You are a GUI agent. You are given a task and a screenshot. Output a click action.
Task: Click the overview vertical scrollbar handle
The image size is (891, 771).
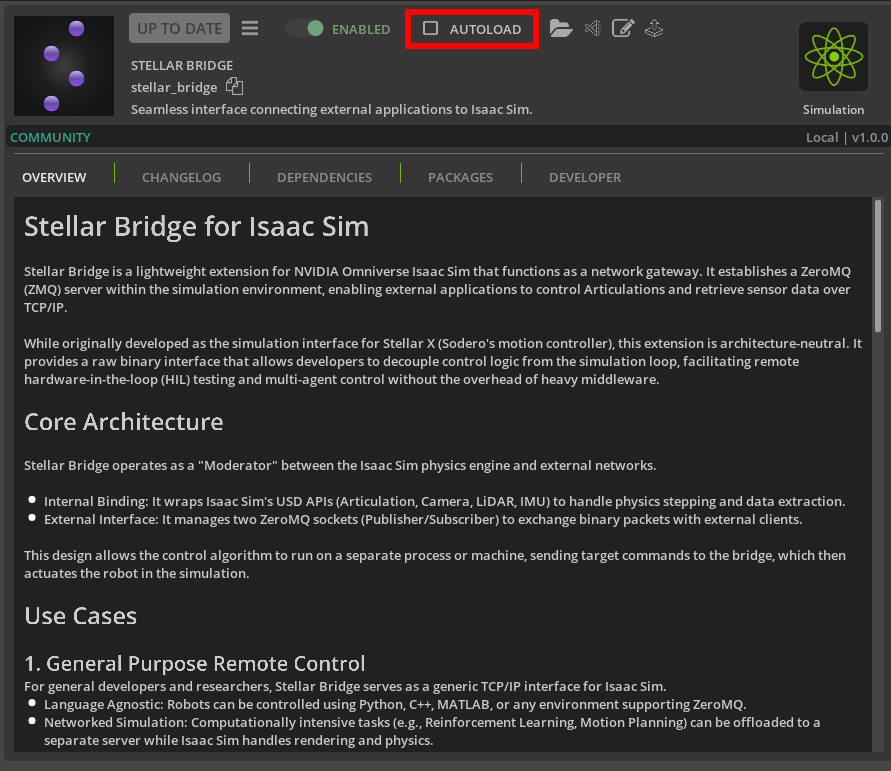click(x=878, y=265)
